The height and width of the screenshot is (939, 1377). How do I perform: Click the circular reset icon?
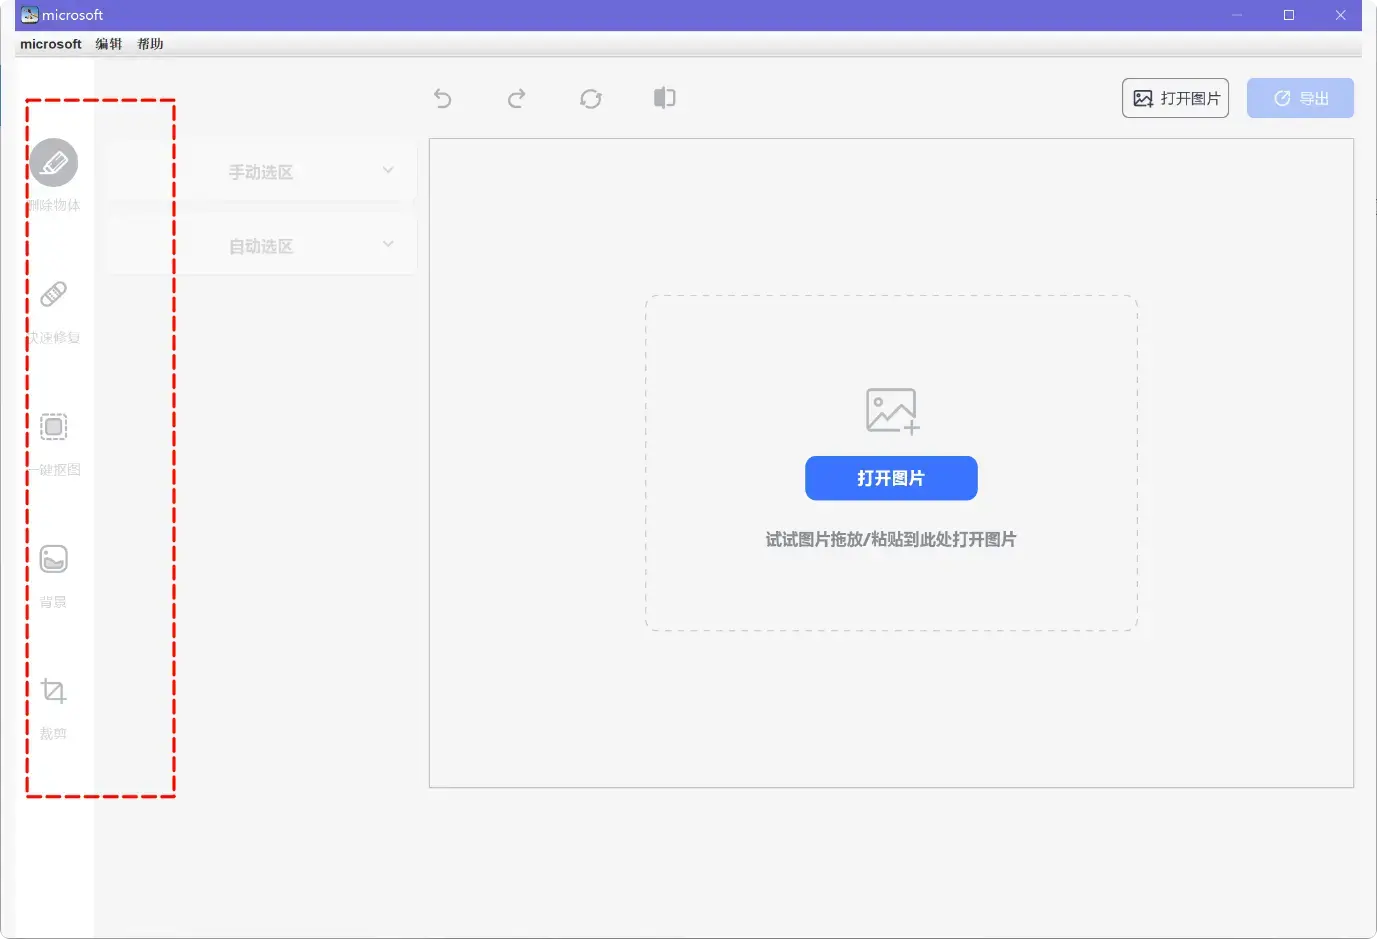[591, 98]
